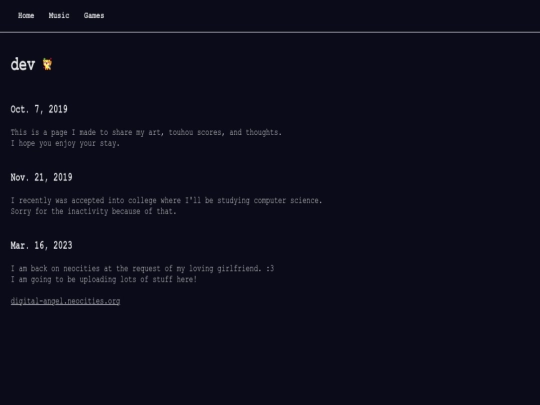Select the 'Nov. 21, 2019' date heading

coord(41,177)
